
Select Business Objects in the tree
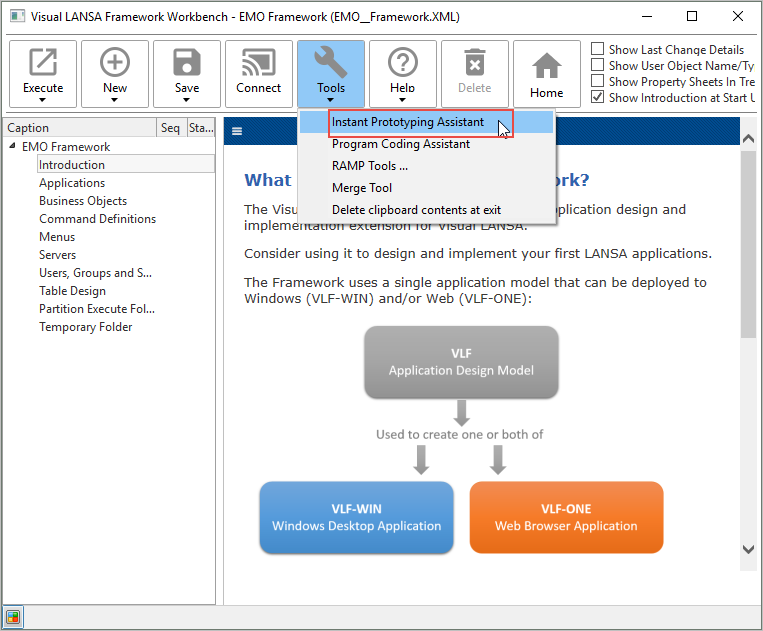[x=83, y=200]
